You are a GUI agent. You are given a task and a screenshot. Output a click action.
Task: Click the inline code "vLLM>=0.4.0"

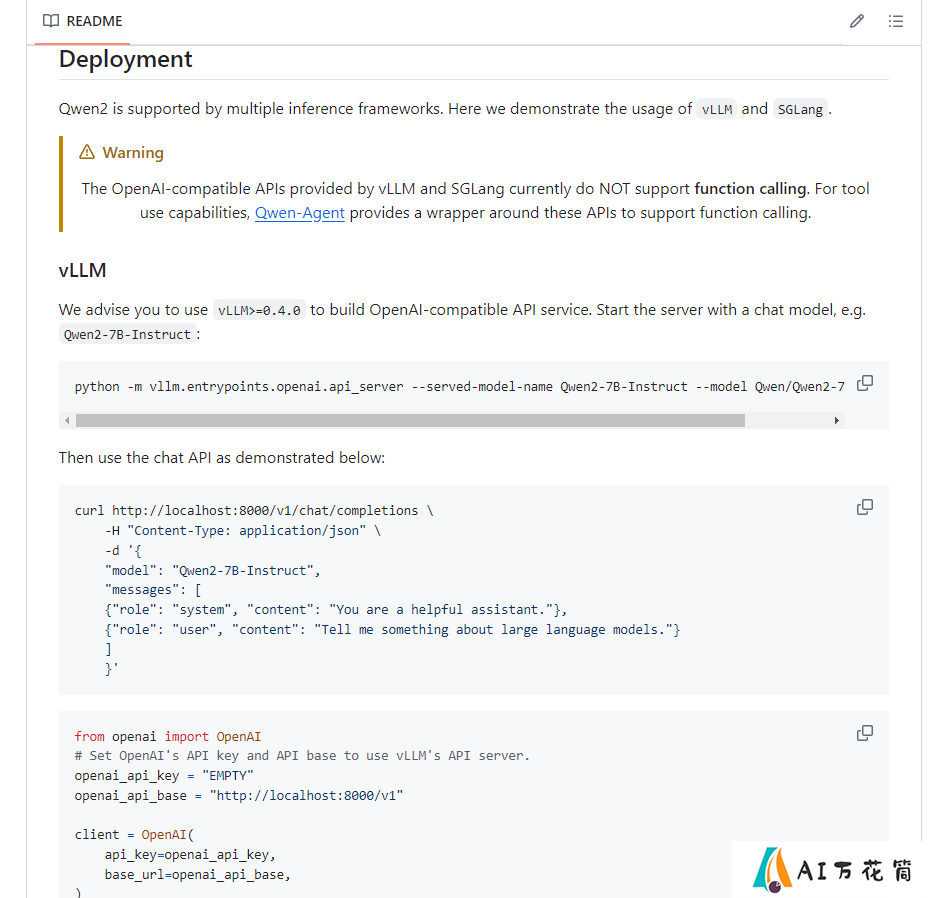click(259, 310)
